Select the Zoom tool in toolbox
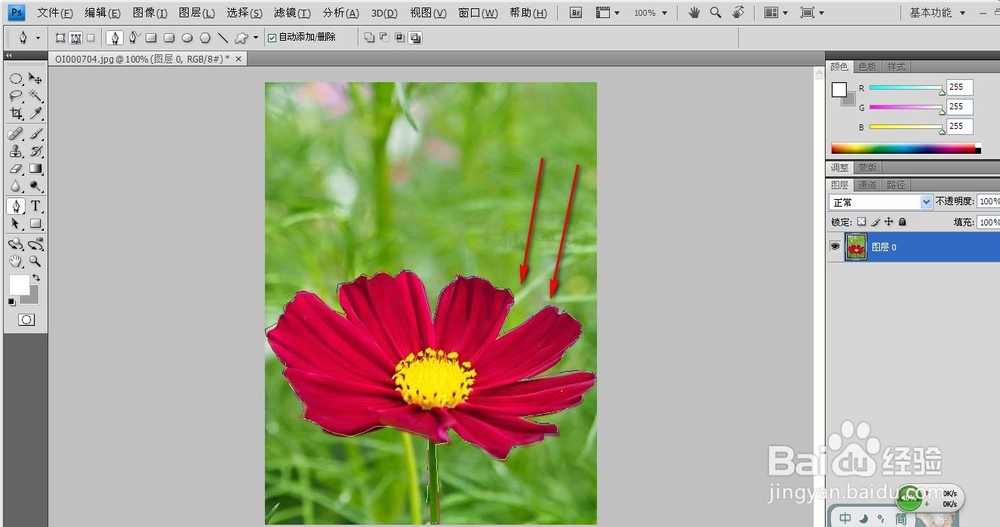The image size is (1000, 527). pos(35,261)
